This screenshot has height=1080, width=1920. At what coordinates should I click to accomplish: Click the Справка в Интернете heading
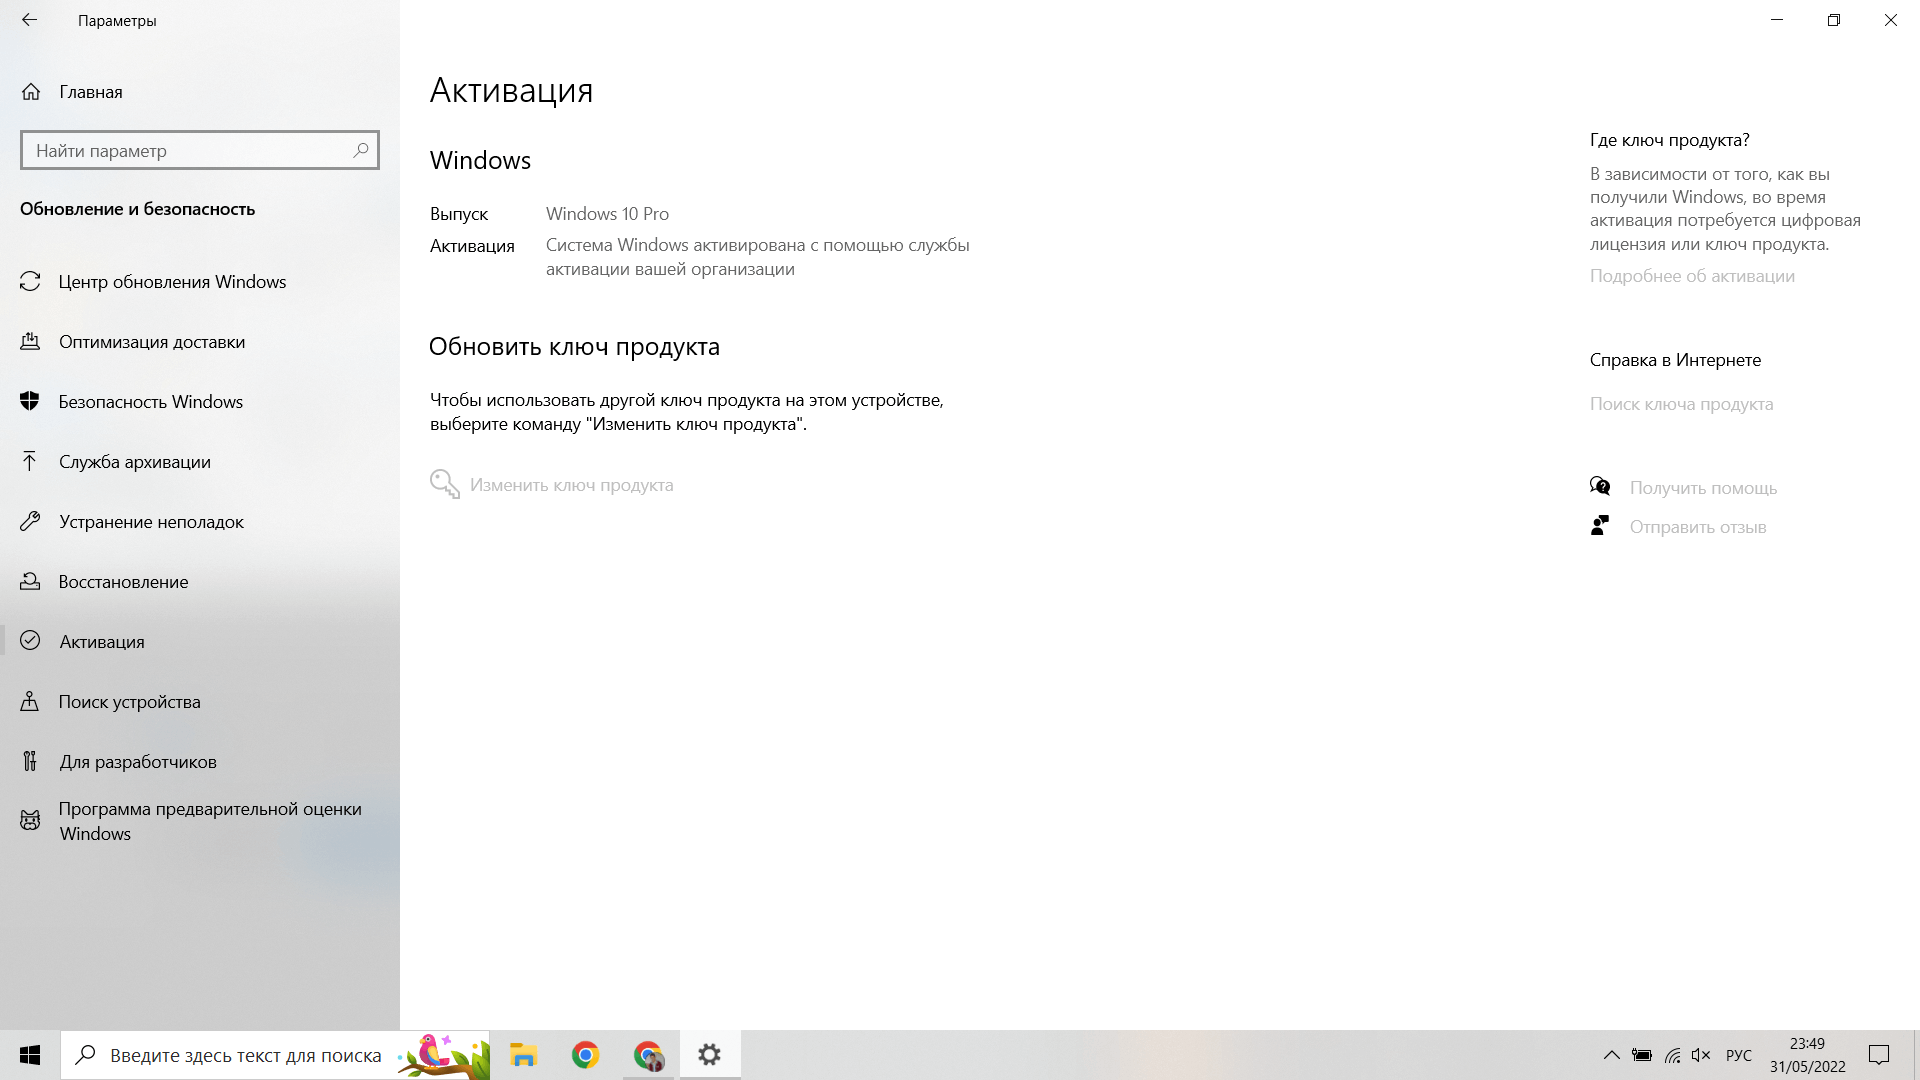coord(1675,360)
